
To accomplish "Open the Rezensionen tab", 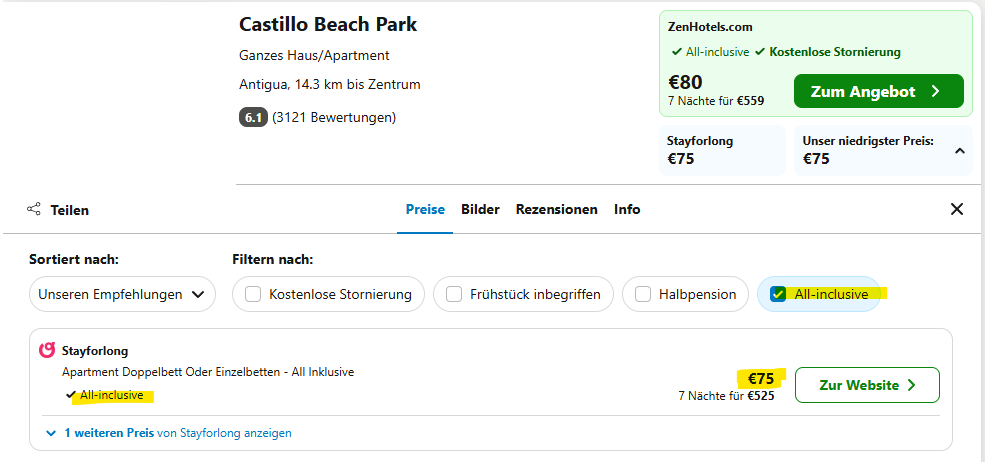I will pyautogui.click(x=557, y=209).
